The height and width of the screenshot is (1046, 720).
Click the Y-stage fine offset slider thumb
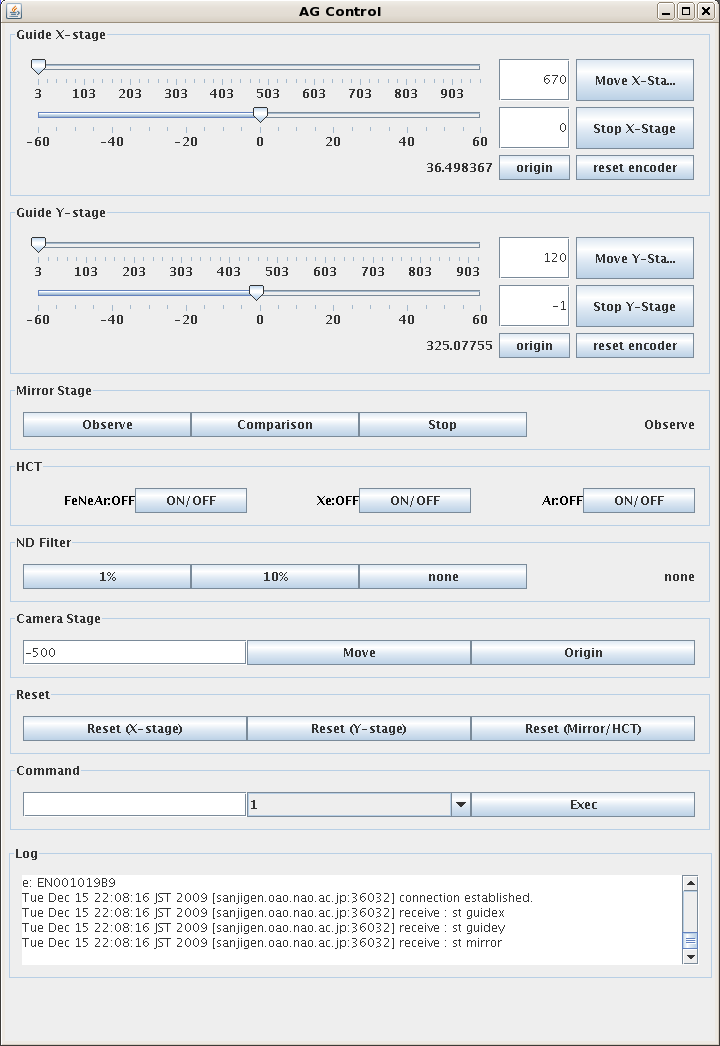tap(256, 292)
